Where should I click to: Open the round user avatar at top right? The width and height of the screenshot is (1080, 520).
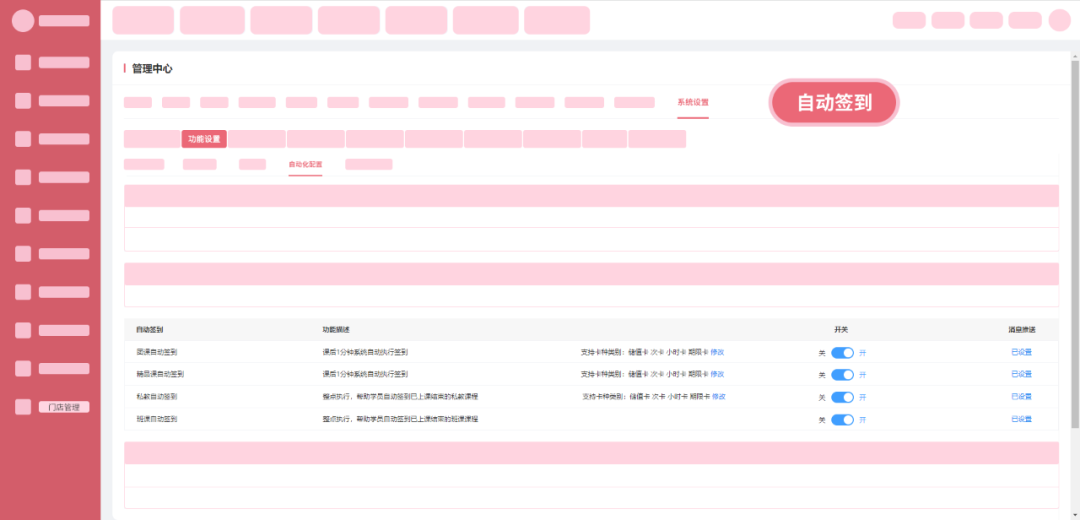pyautogui.click(x=1059, y=20)
